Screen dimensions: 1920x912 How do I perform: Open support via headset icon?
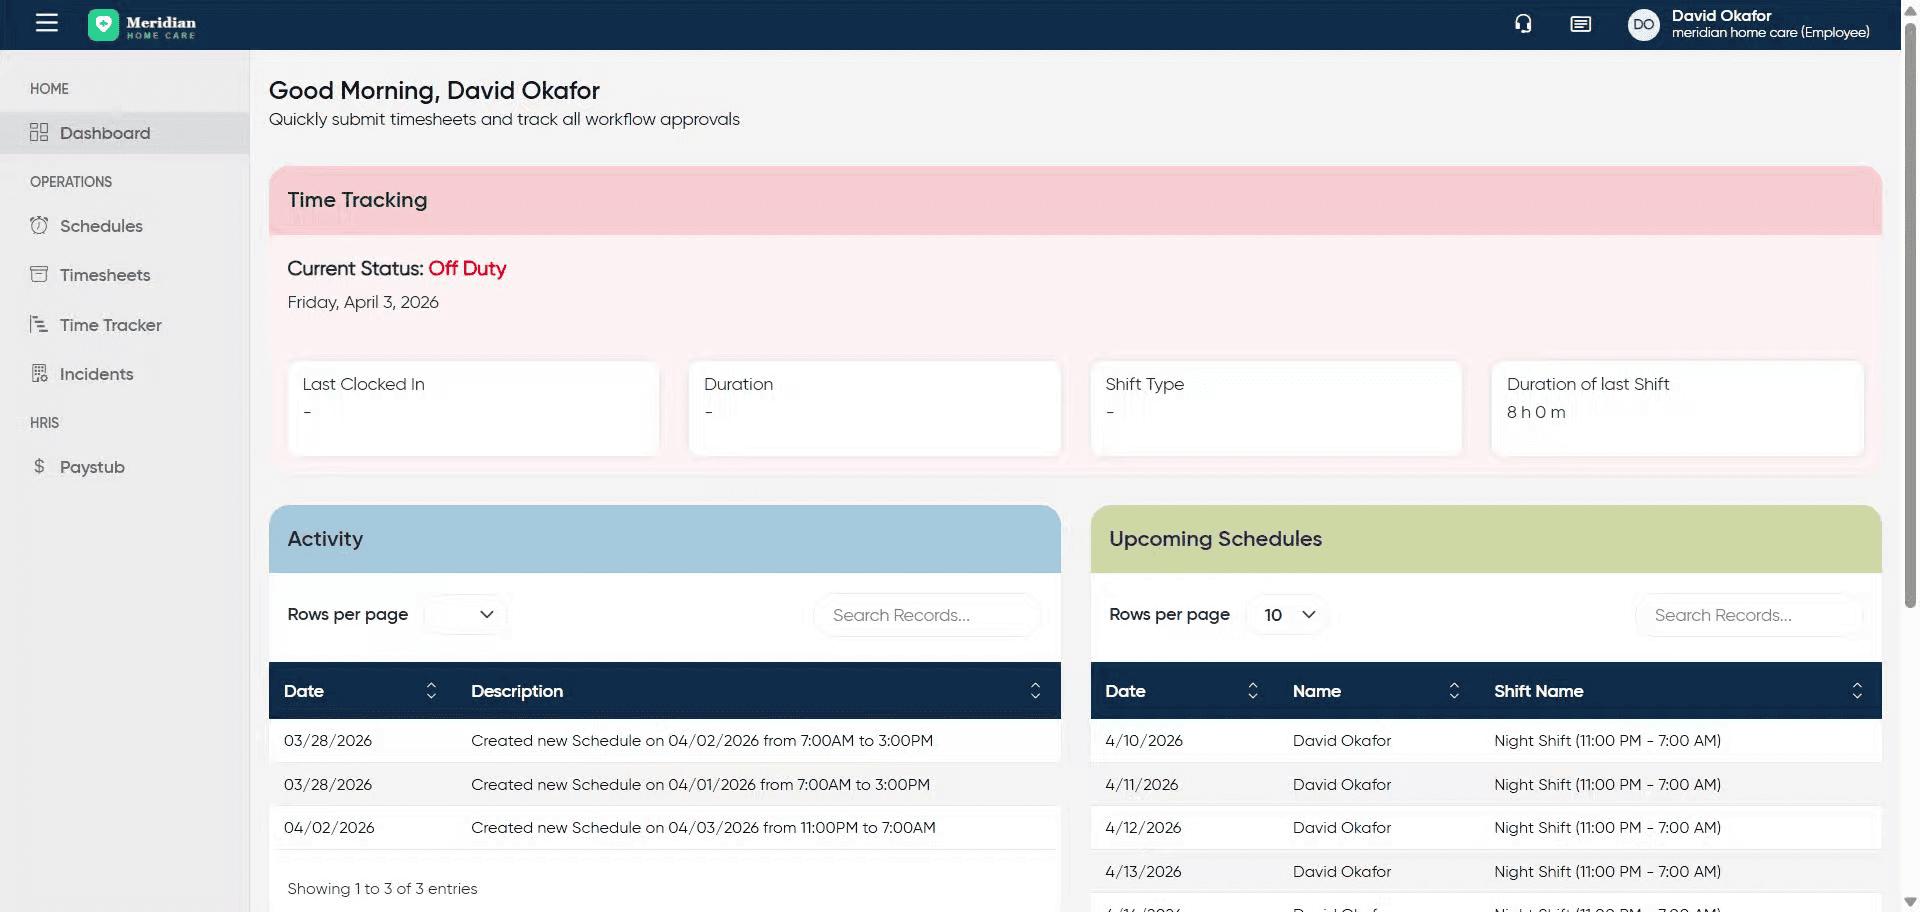point(1523,24)
